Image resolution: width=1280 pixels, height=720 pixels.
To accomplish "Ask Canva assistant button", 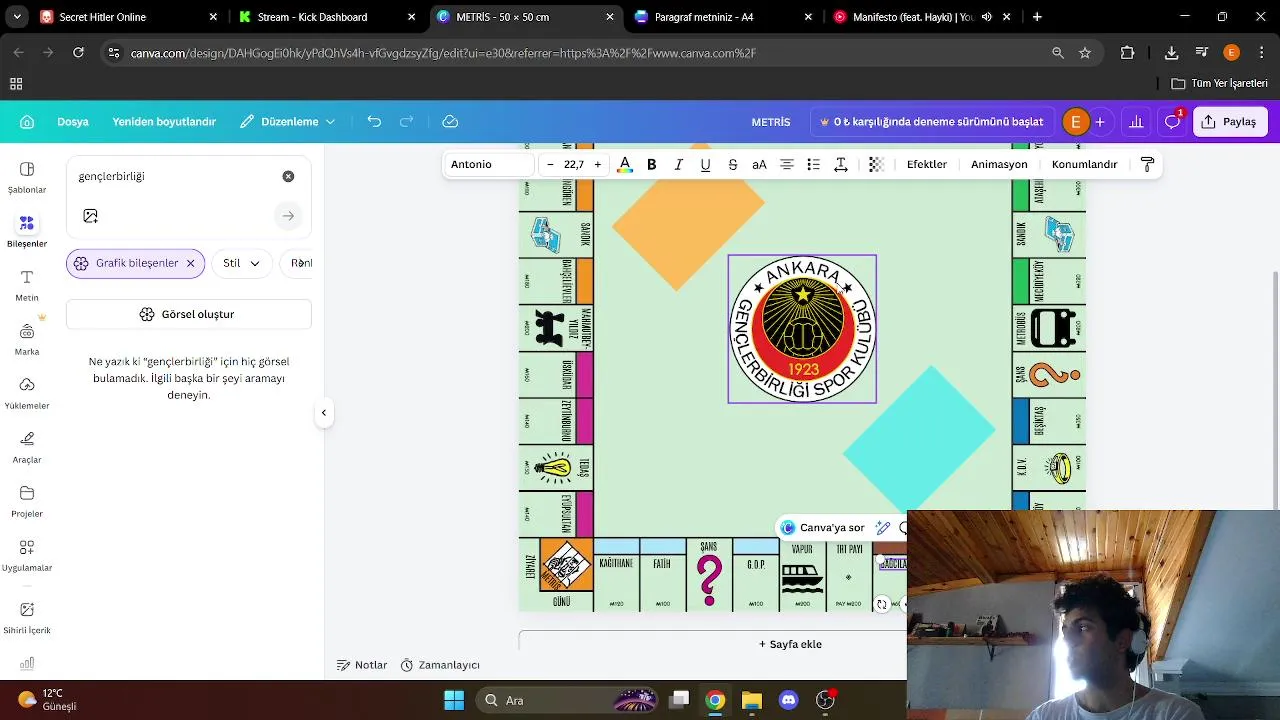I will [823, 527].
